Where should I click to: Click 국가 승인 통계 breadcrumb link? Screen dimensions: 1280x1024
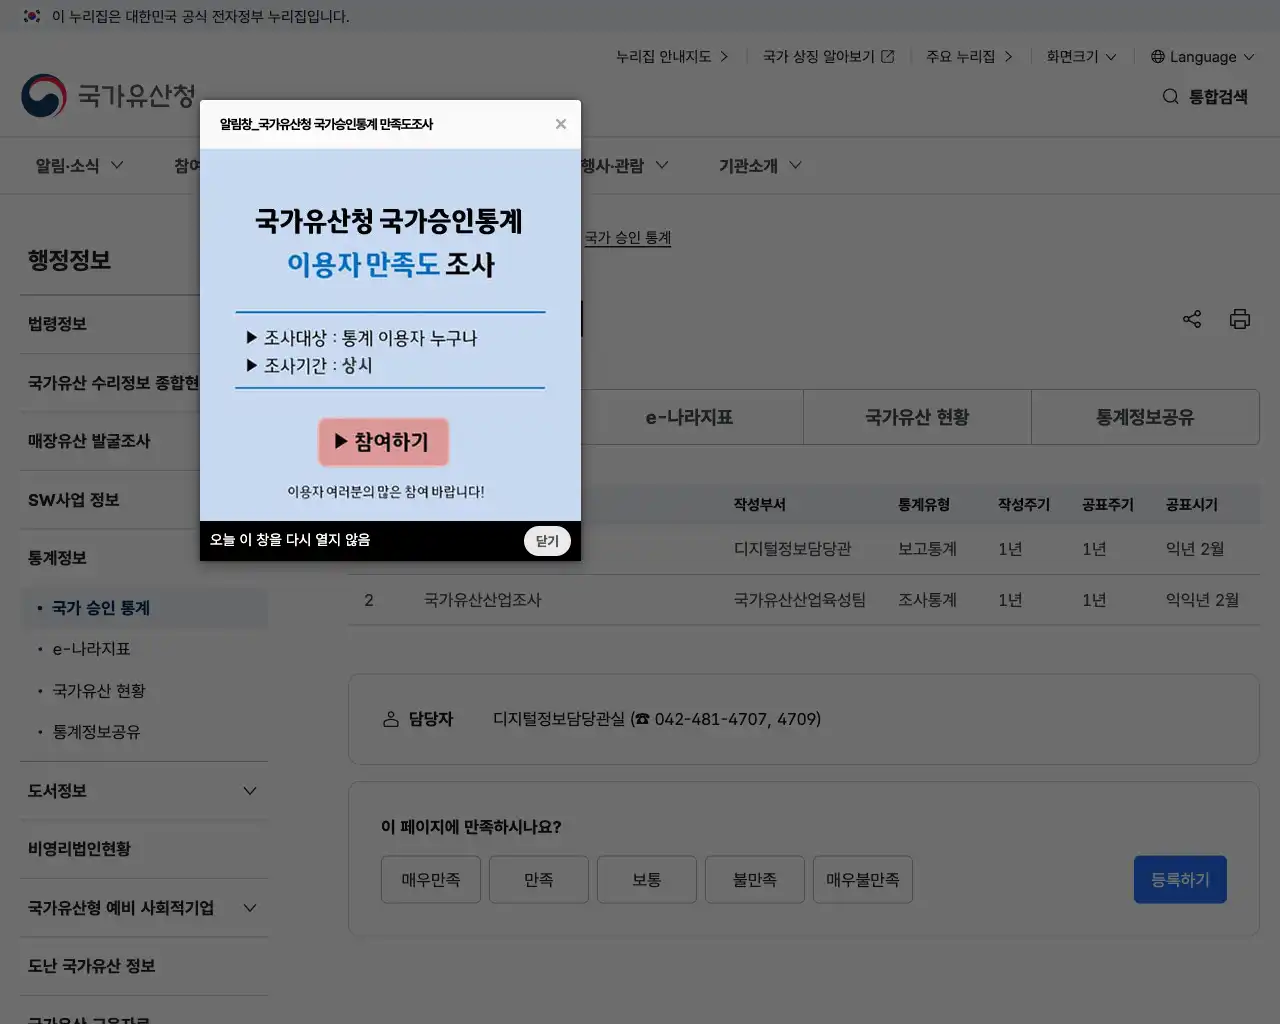pyautogui.click(x=628, y=238)
